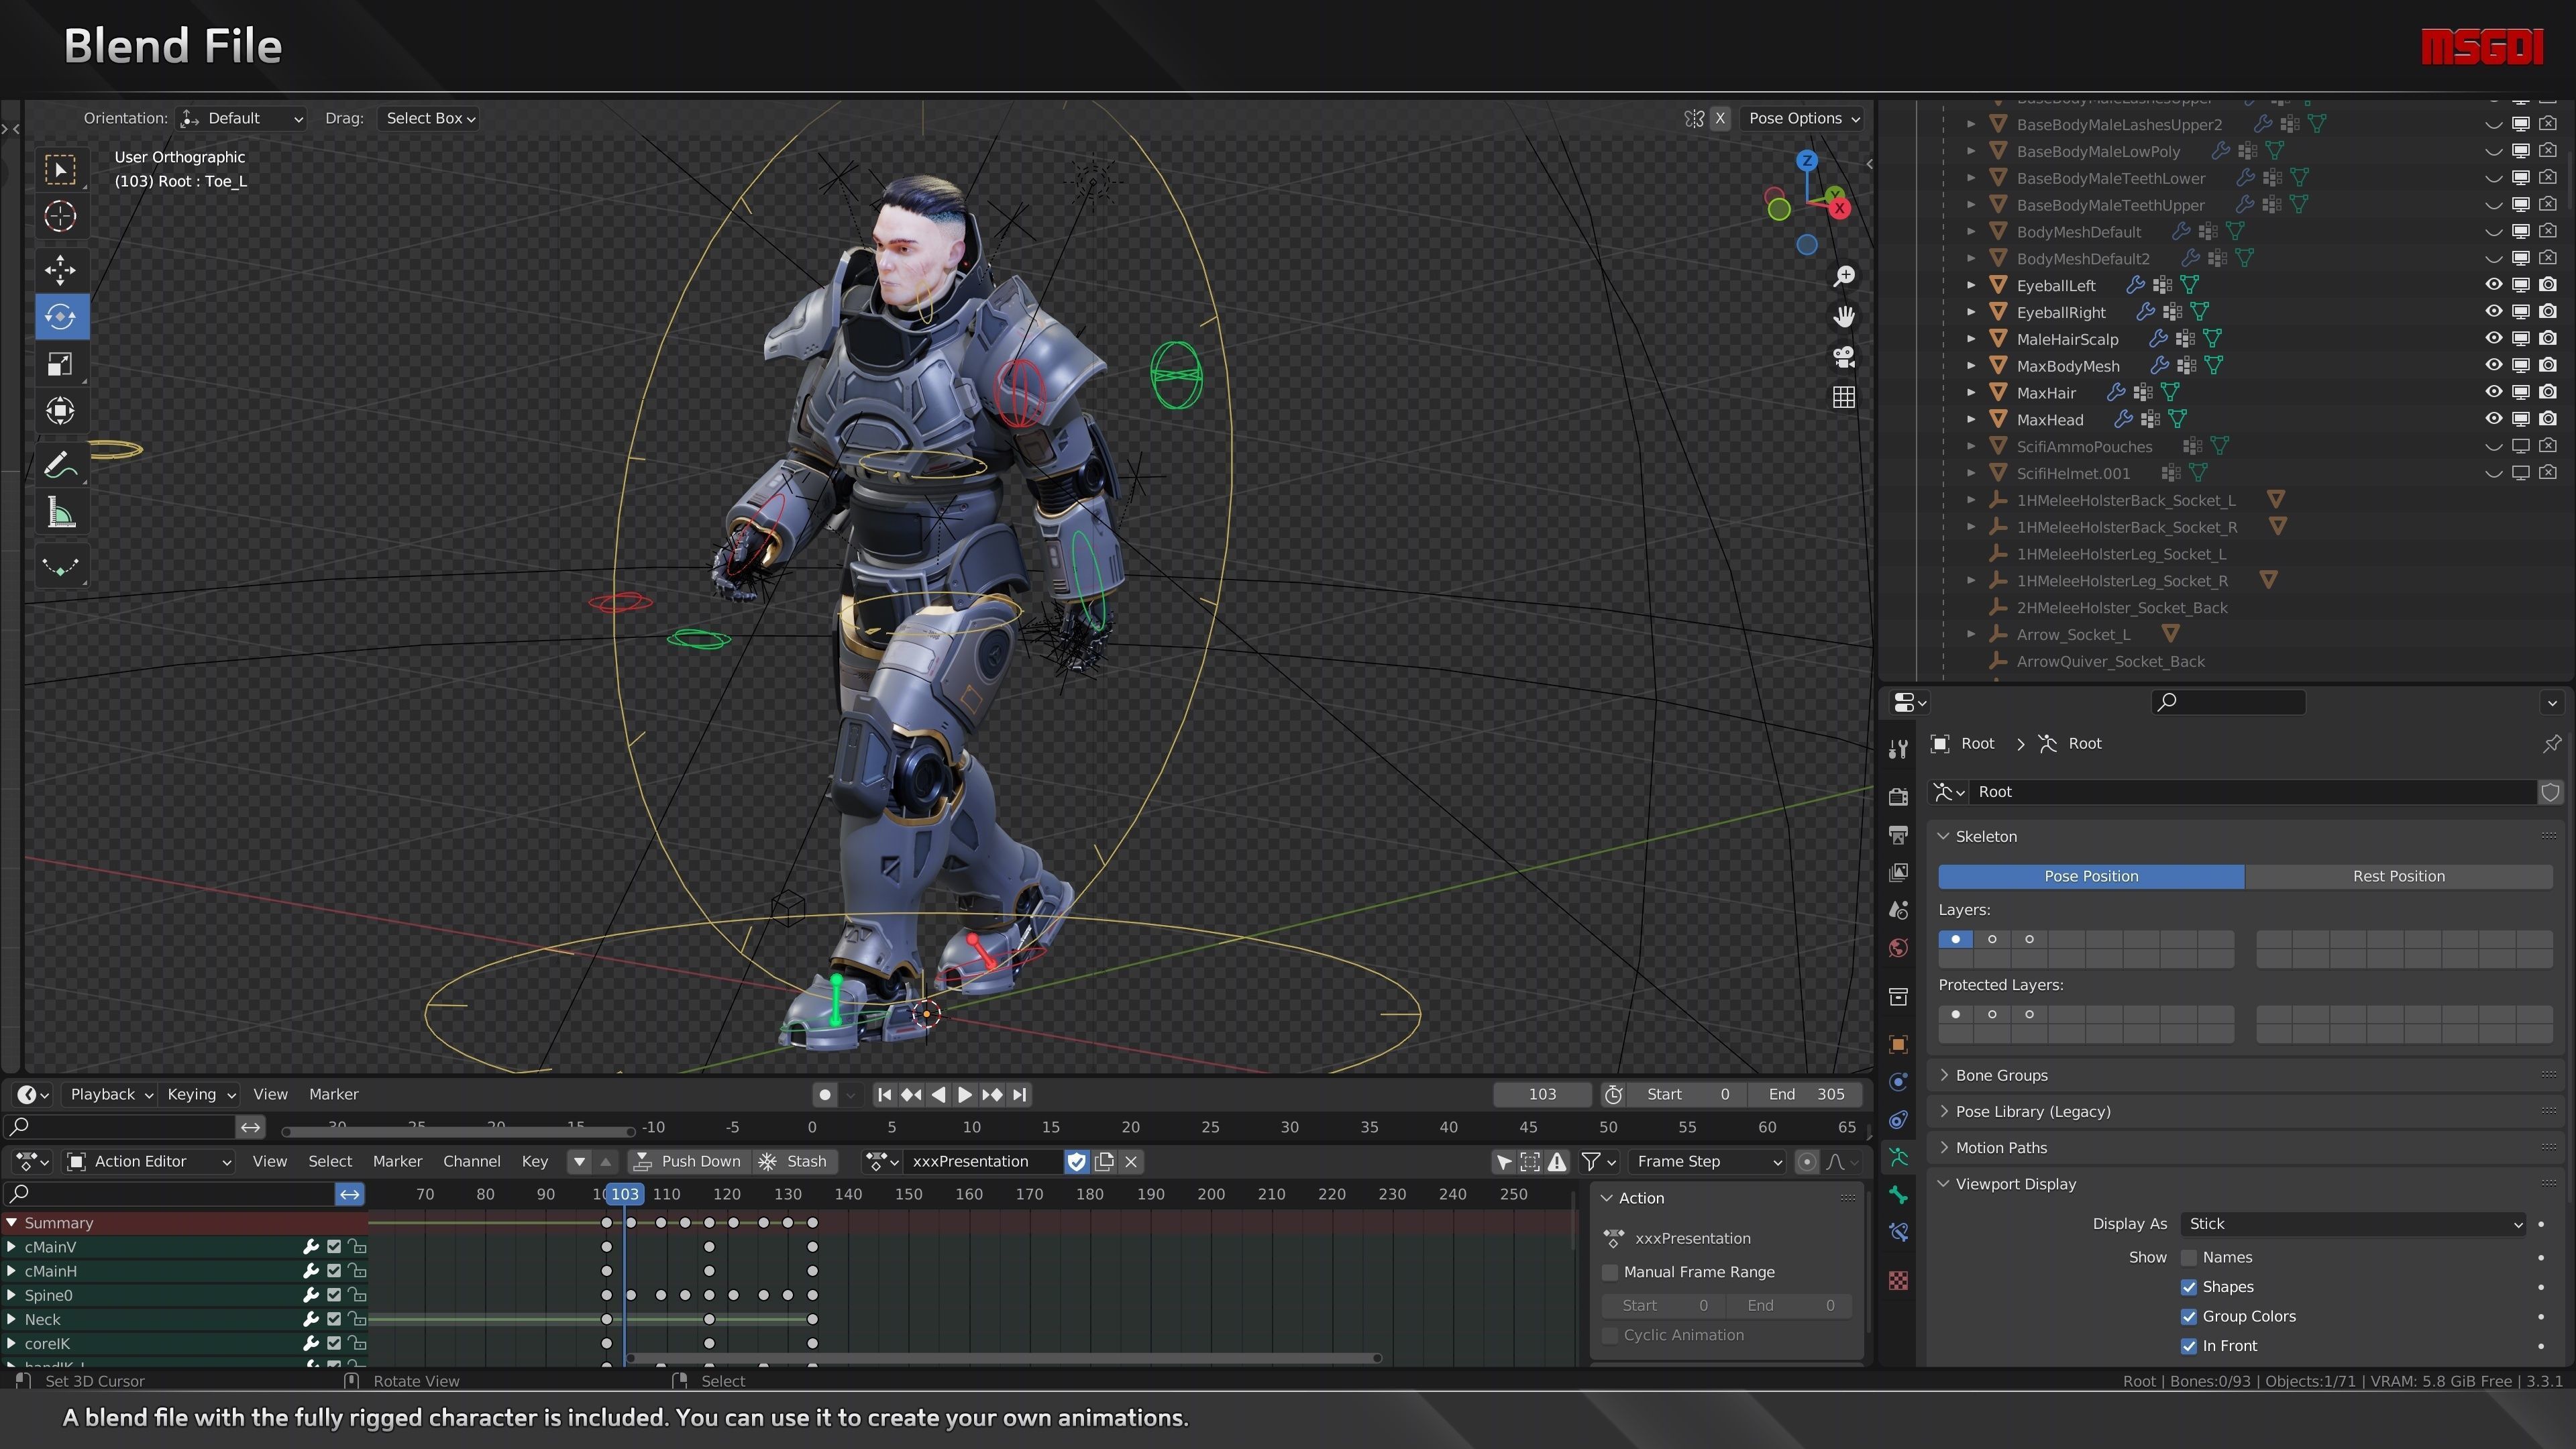Select the Measure tool
The image size is (2576, 1449).
click(60, 514)
